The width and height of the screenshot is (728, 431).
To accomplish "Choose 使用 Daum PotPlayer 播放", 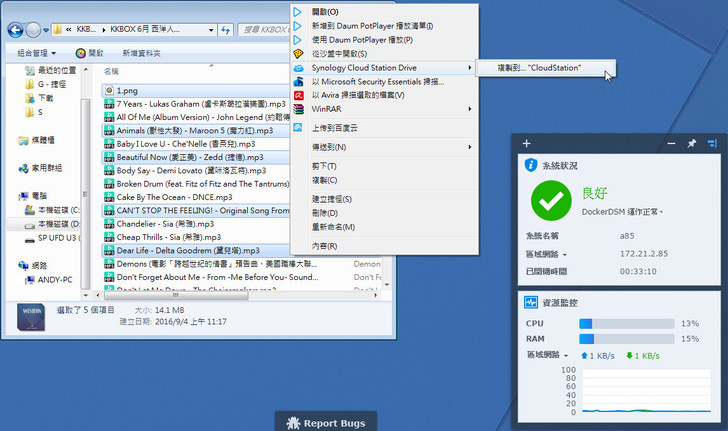I will [x=384, y=40].
